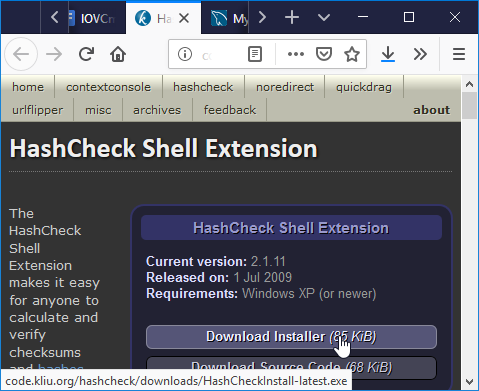Click Requirements Windows XP text
Image resolution: width=479 pixels, height=391 pixels.
261,294
